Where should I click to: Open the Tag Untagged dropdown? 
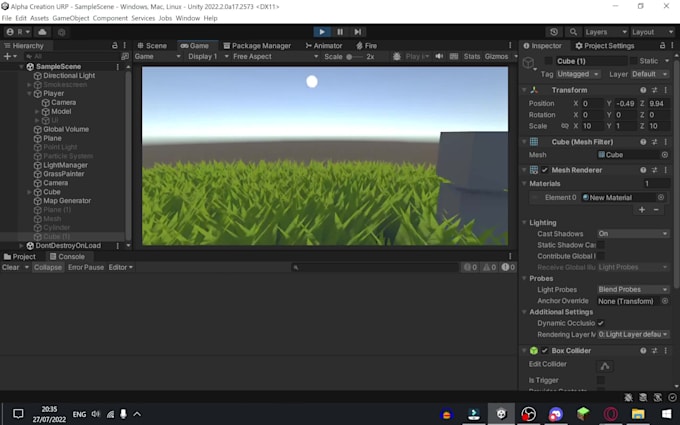point(578,74)
